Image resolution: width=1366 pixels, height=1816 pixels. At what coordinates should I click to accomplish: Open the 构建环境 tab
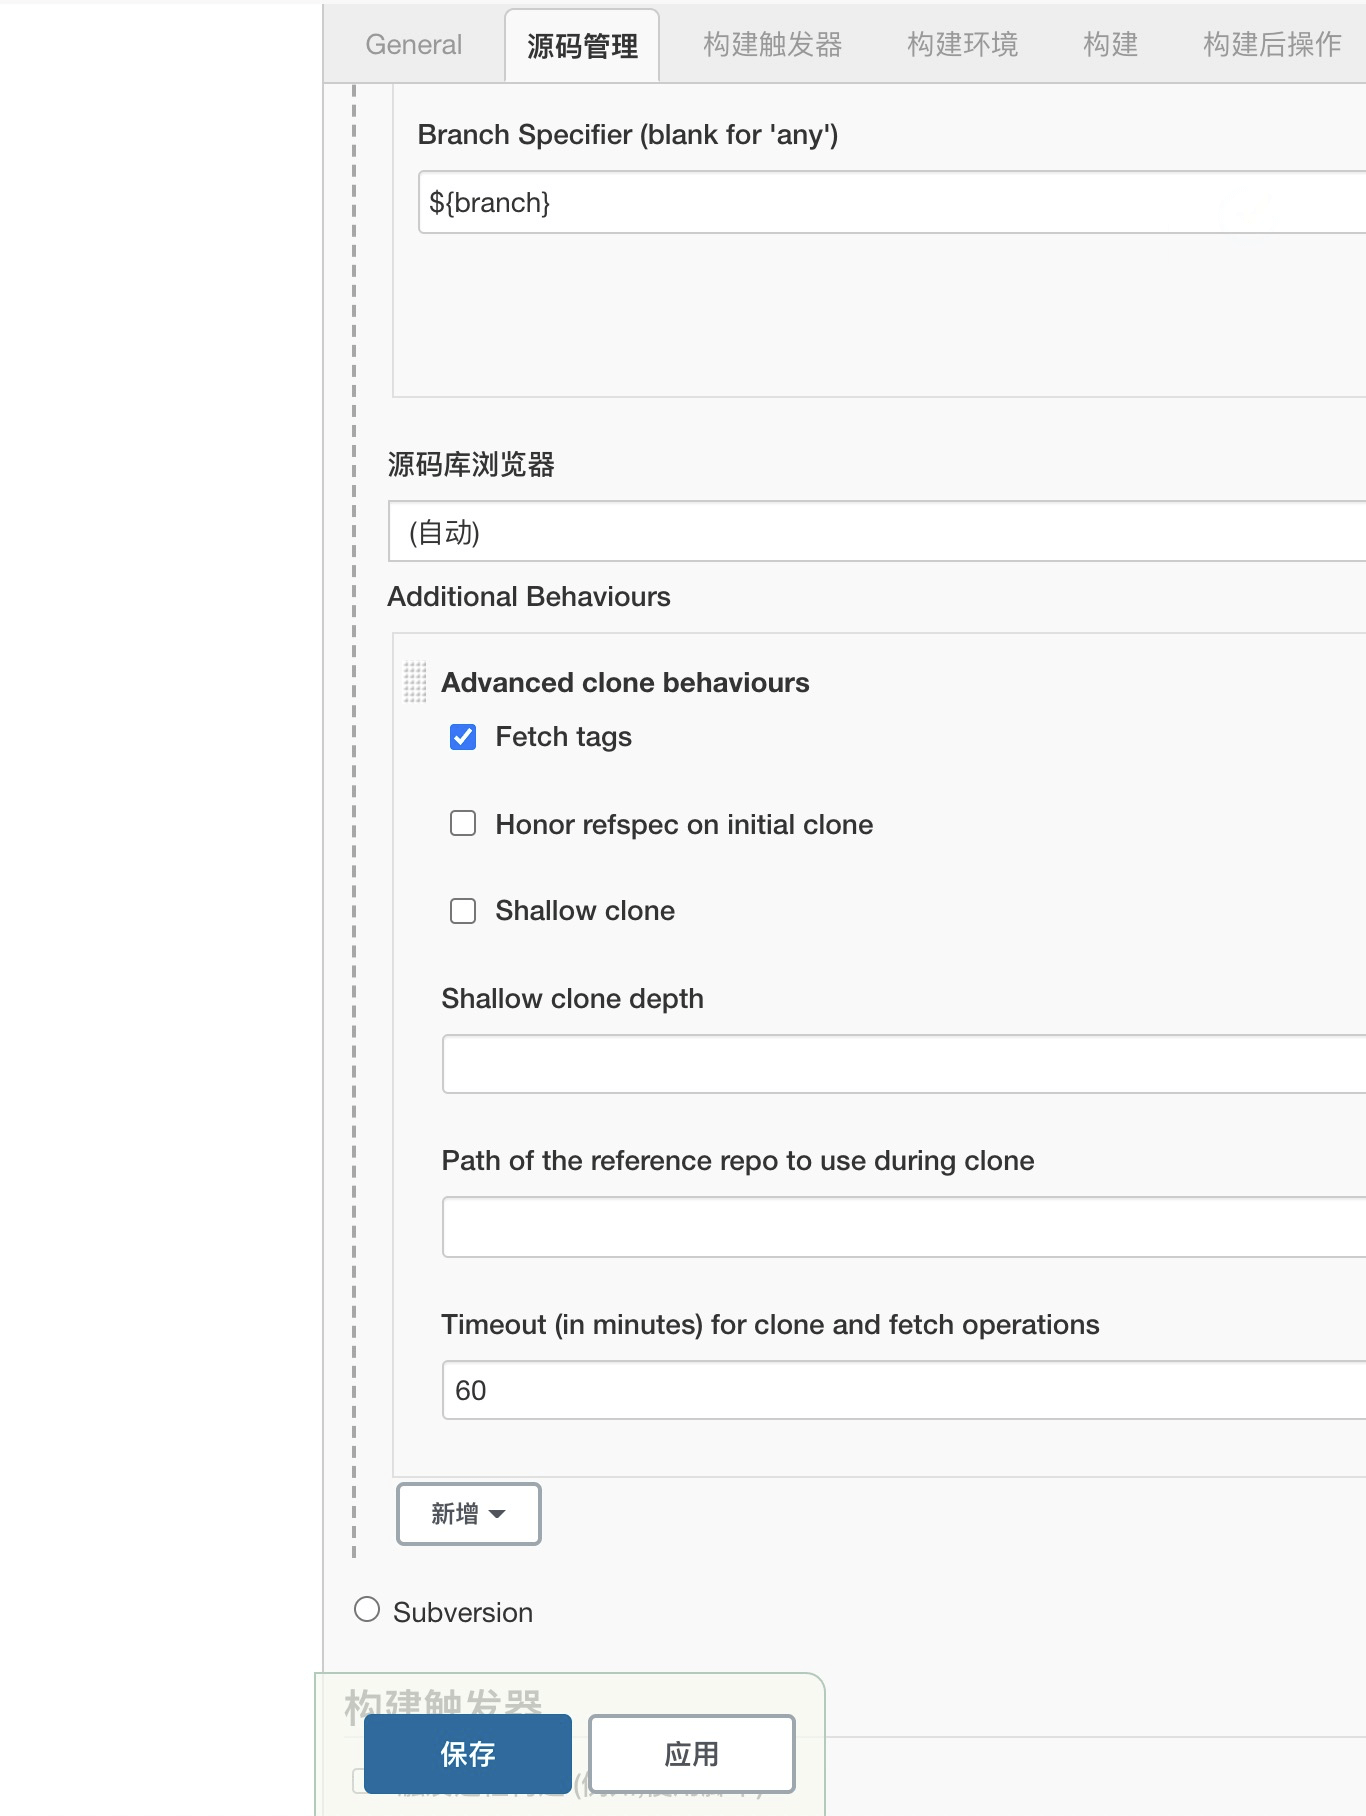(x=963, y=45)
